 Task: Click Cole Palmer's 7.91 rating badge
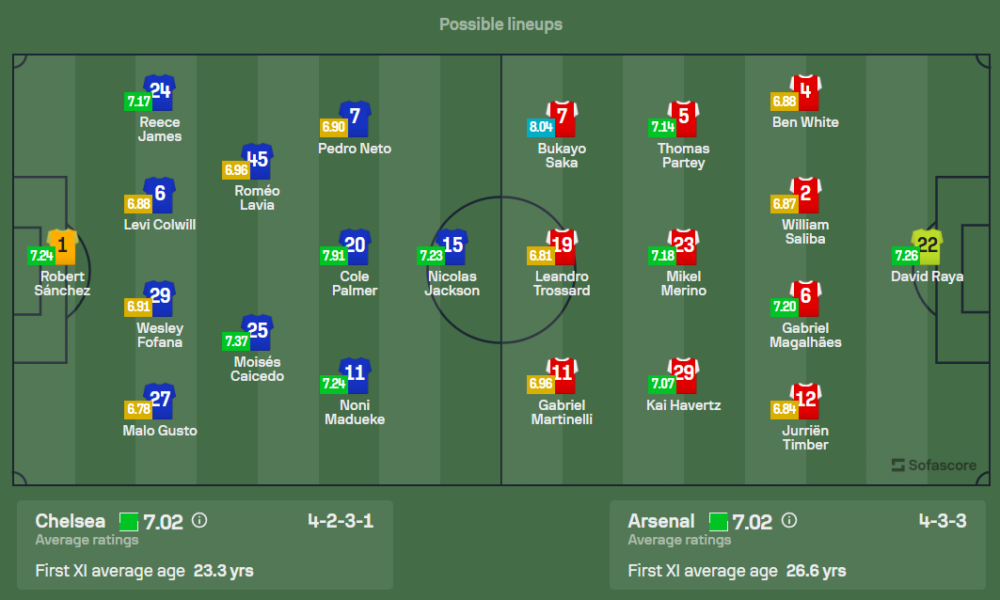pos(334,255)
